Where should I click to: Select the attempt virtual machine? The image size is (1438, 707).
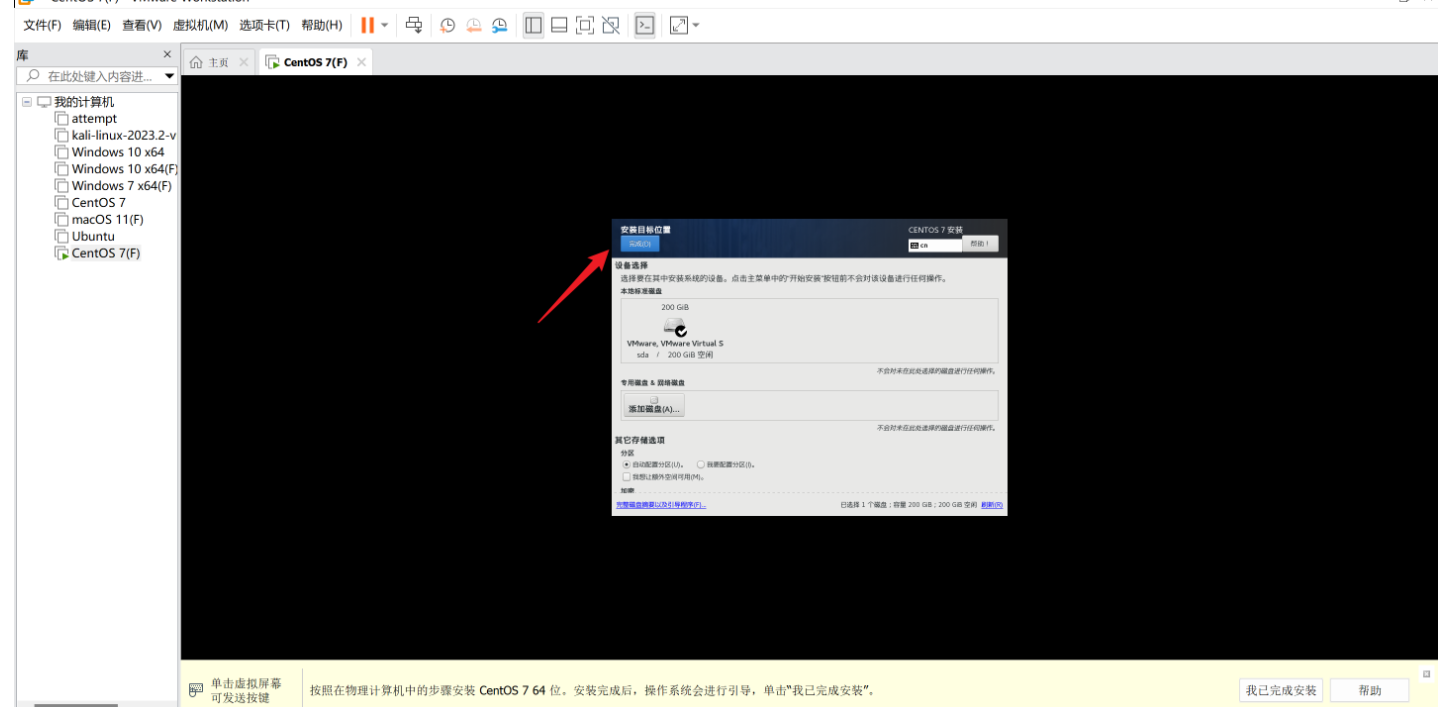coord(94,119)
